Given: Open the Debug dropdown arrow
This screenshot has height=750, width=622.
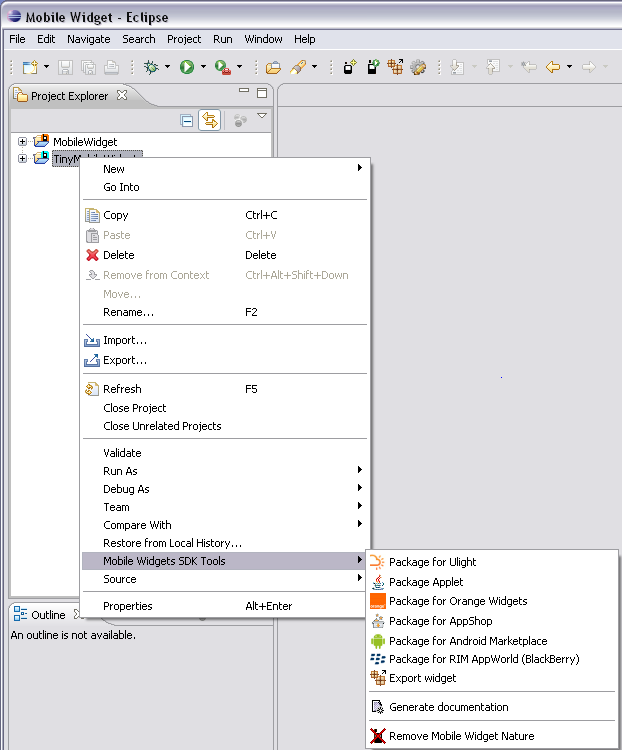Looking at the screenshot, I should click(x=167, y=67).
